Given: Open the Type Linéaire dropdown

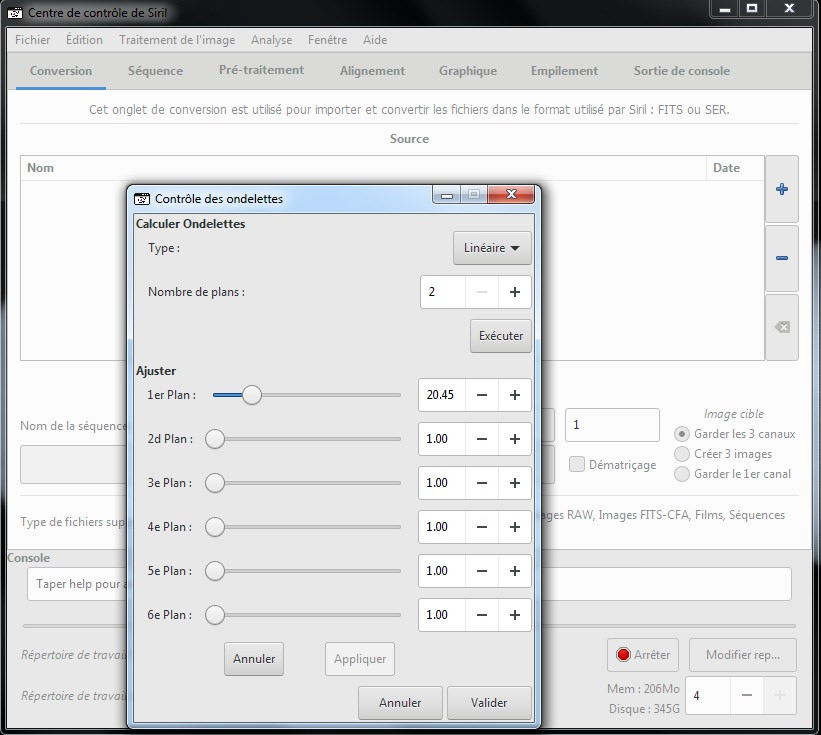Looking at the screenshot, I should (x=492, y=248).
